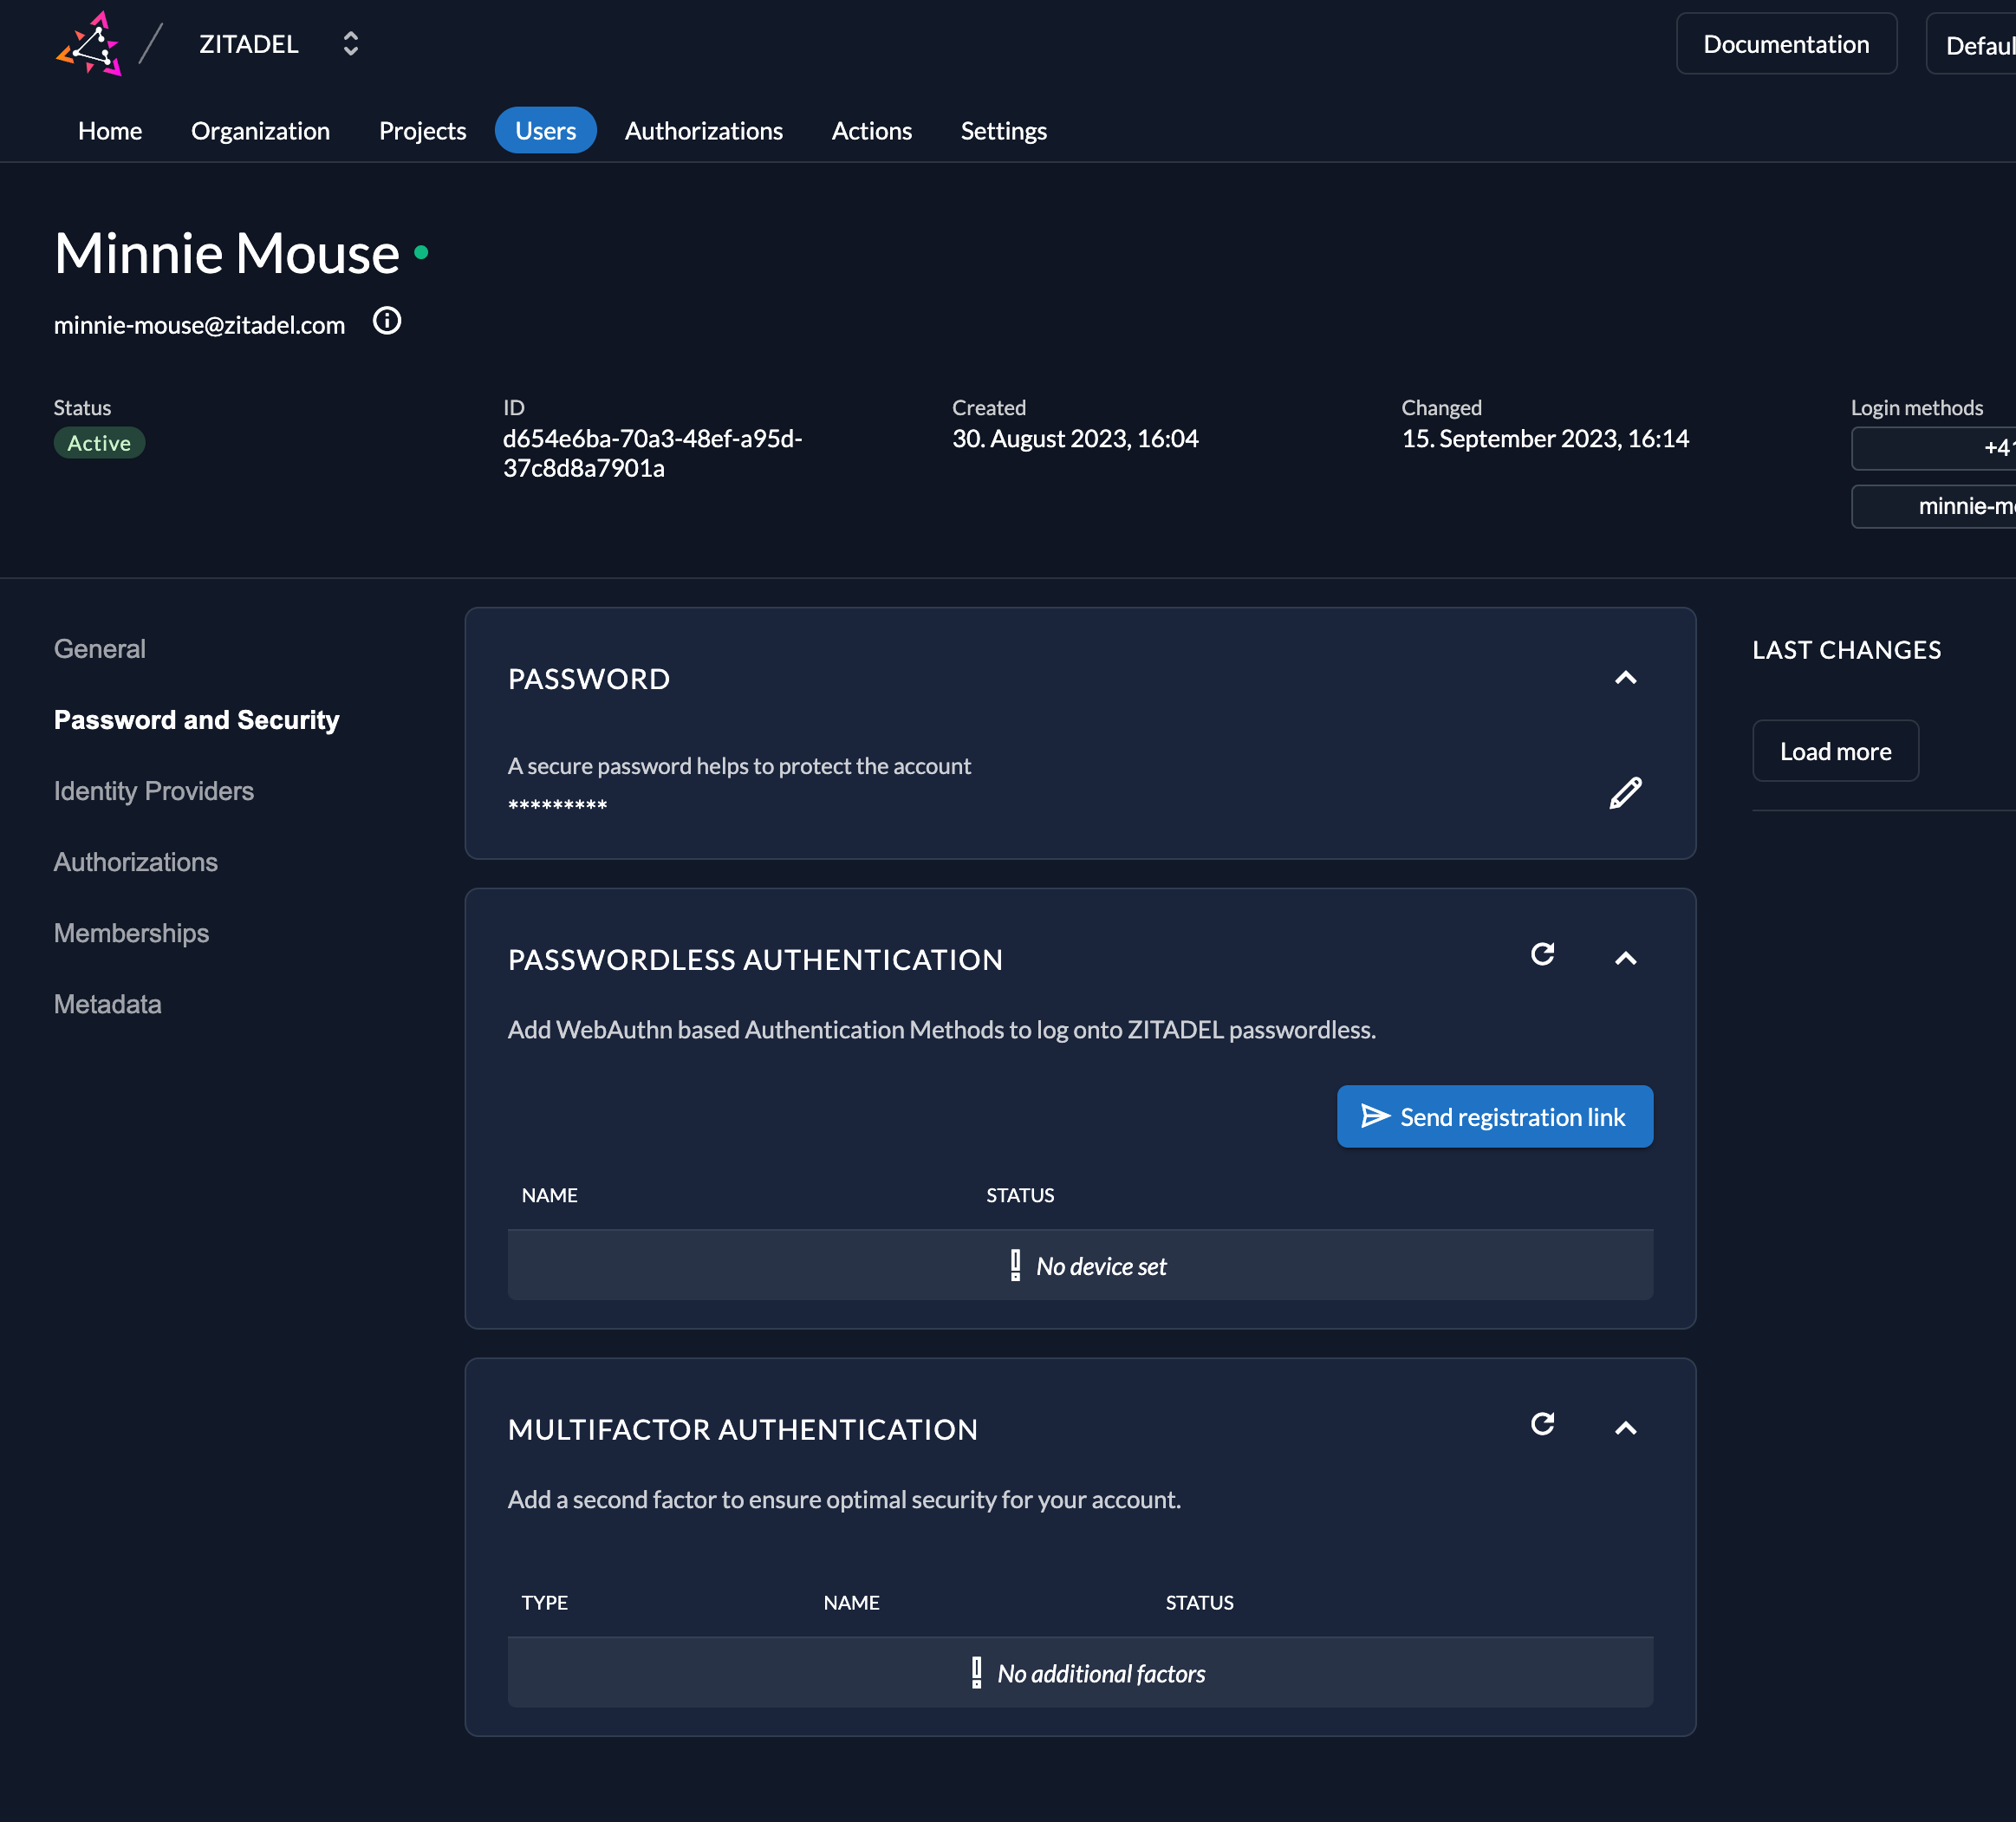Open Memberships in the sidebar
The width and height of the screenshot is (2016, 1822).
click(x=132, y=933)
